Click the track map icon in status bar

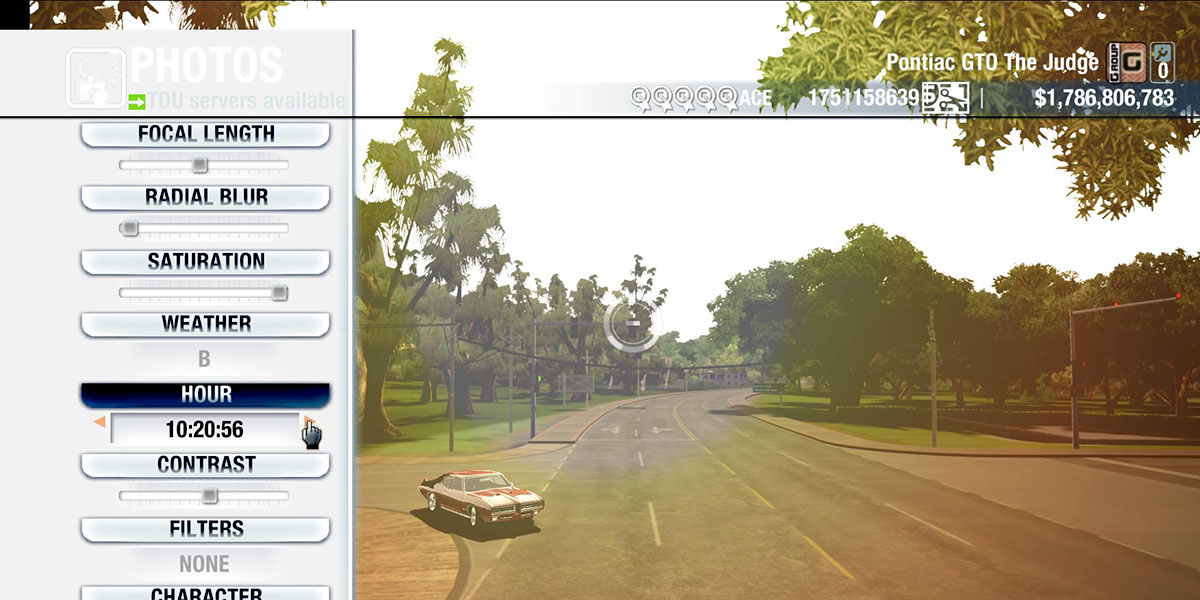945,98
